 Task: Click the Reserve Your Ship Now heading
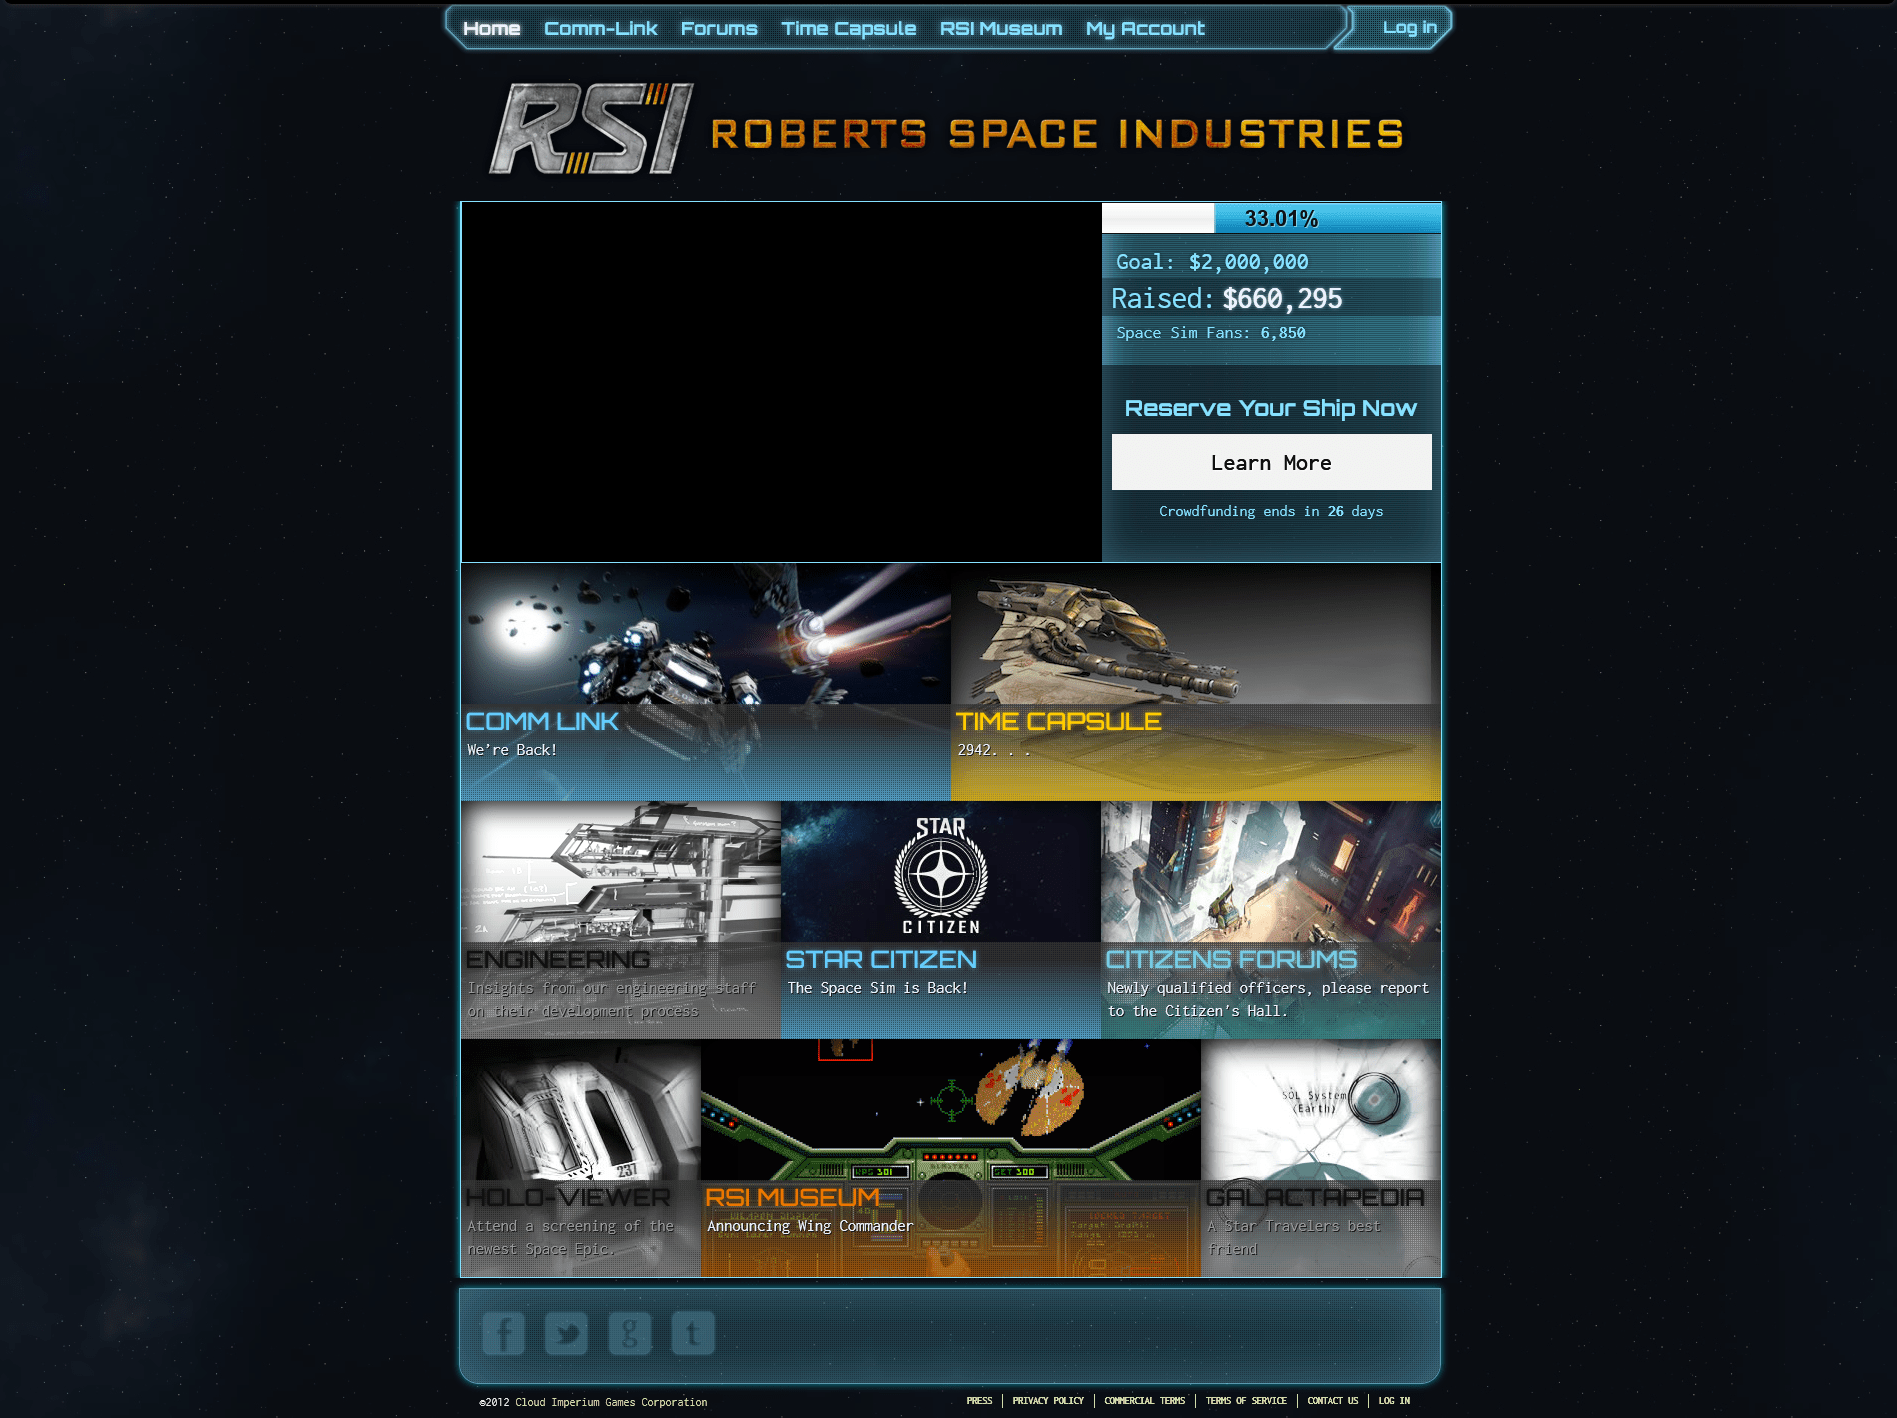pyautogui.click(x=1271, y=408)
